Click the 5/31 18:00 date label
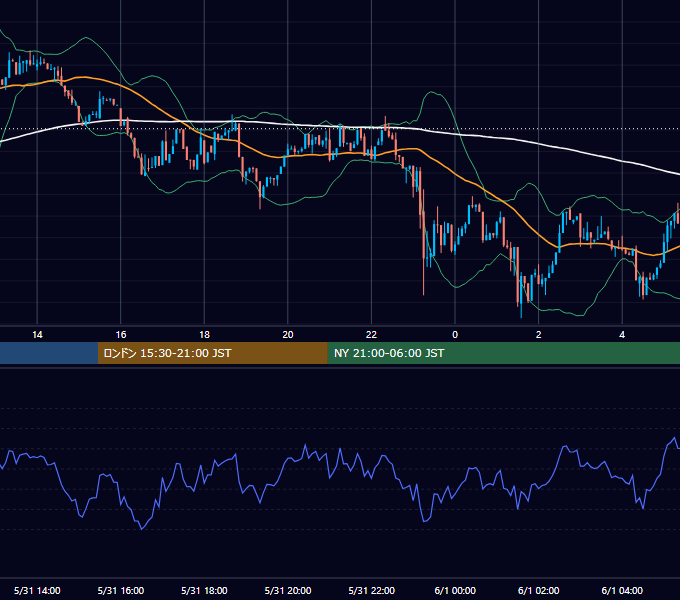 point(204,590)
